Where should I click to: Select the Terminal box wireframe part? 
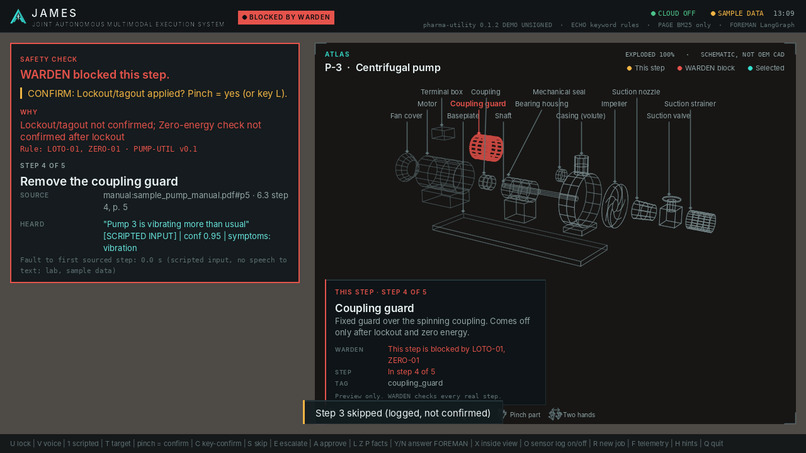pyautogui.click(x=443, y=134)
